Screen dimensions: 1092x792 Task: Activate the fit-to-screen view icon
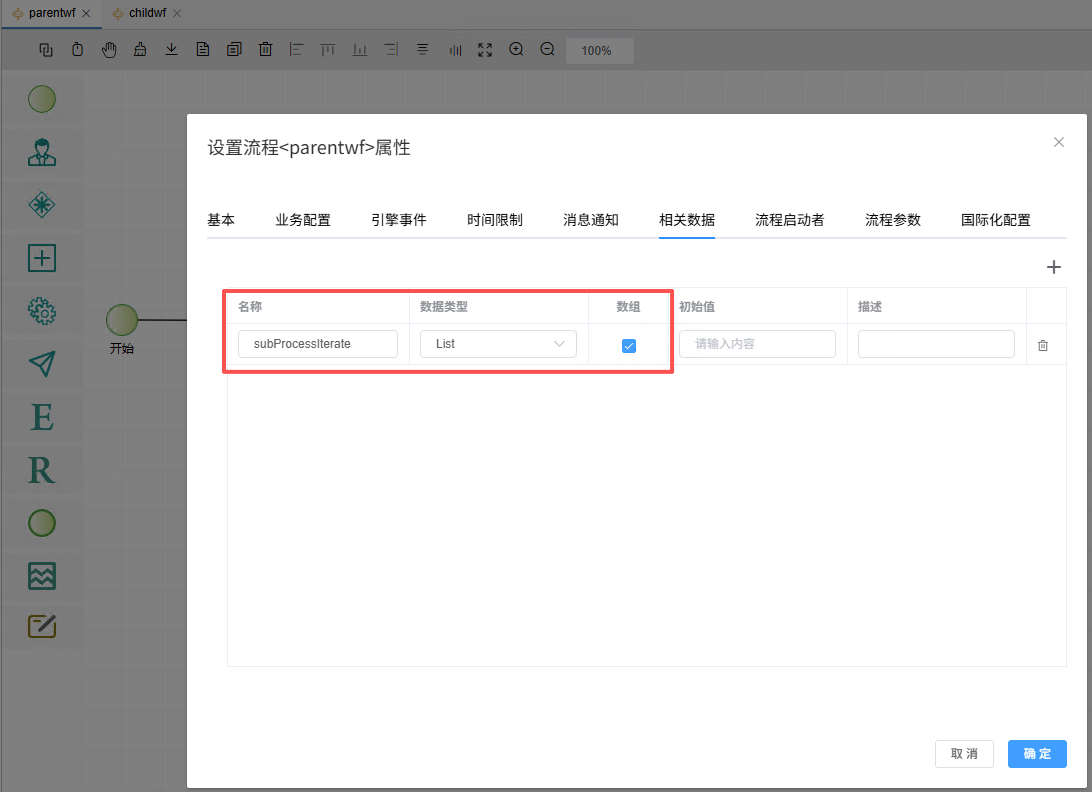pos(485,49)
